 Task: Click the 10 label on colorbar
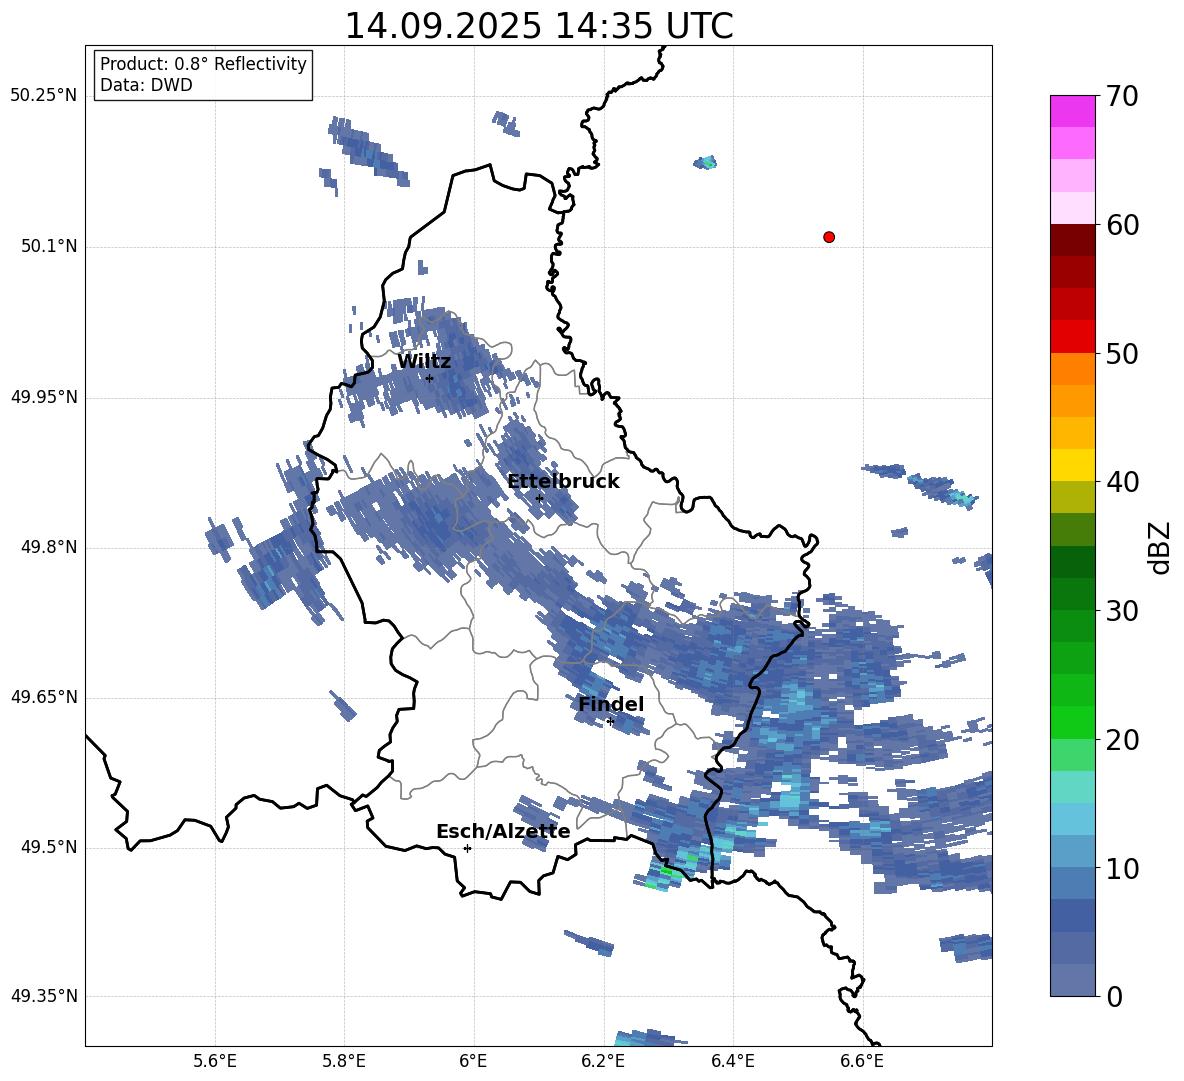(1123, 869)
